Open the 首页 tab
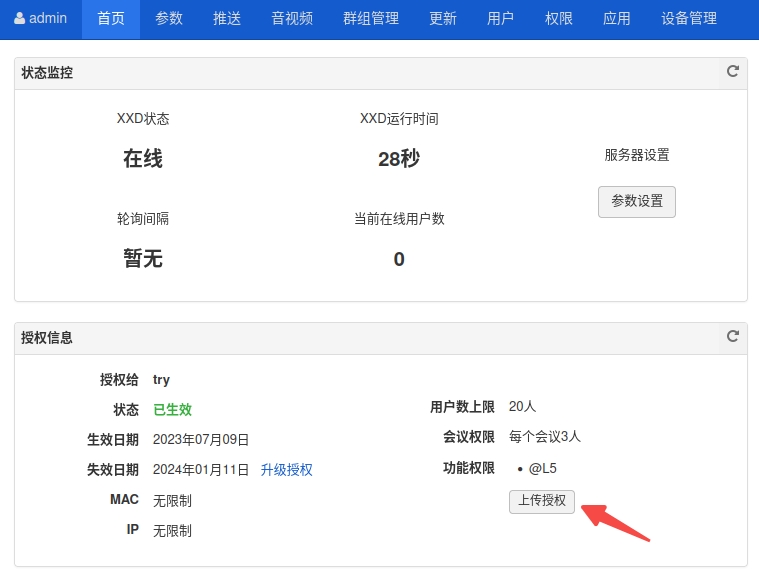Screen dimensions: 759x574 (x=111, y=19)
